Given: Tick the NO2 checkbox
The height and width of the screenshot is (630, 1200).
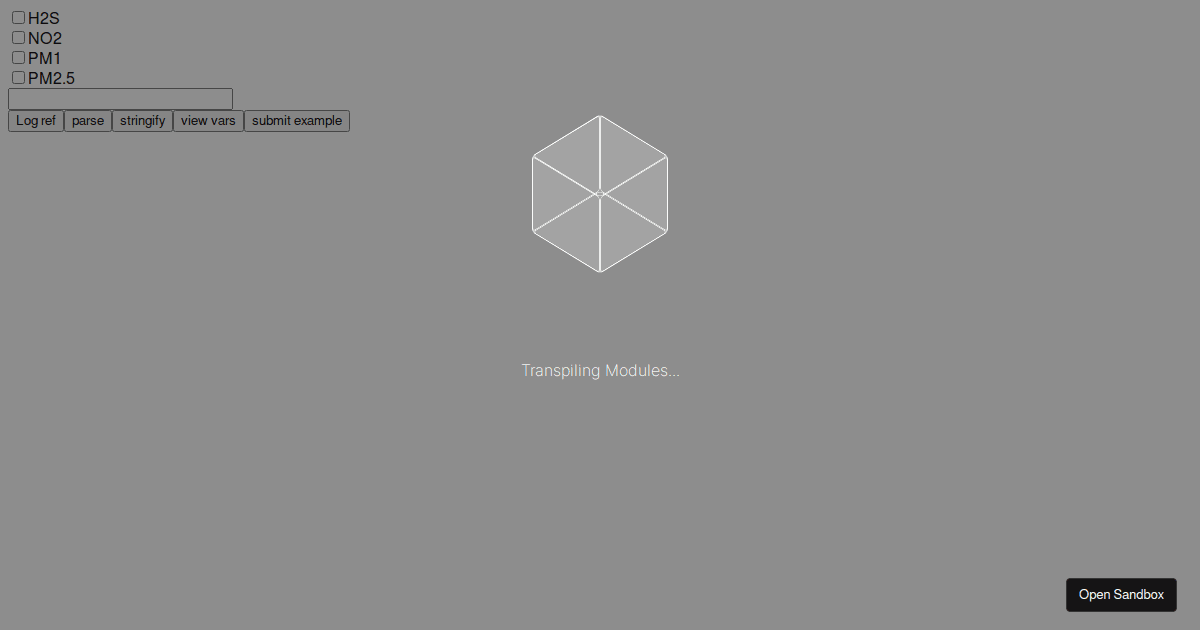Looking at the screenshot, I should click(x=18, y=38).
